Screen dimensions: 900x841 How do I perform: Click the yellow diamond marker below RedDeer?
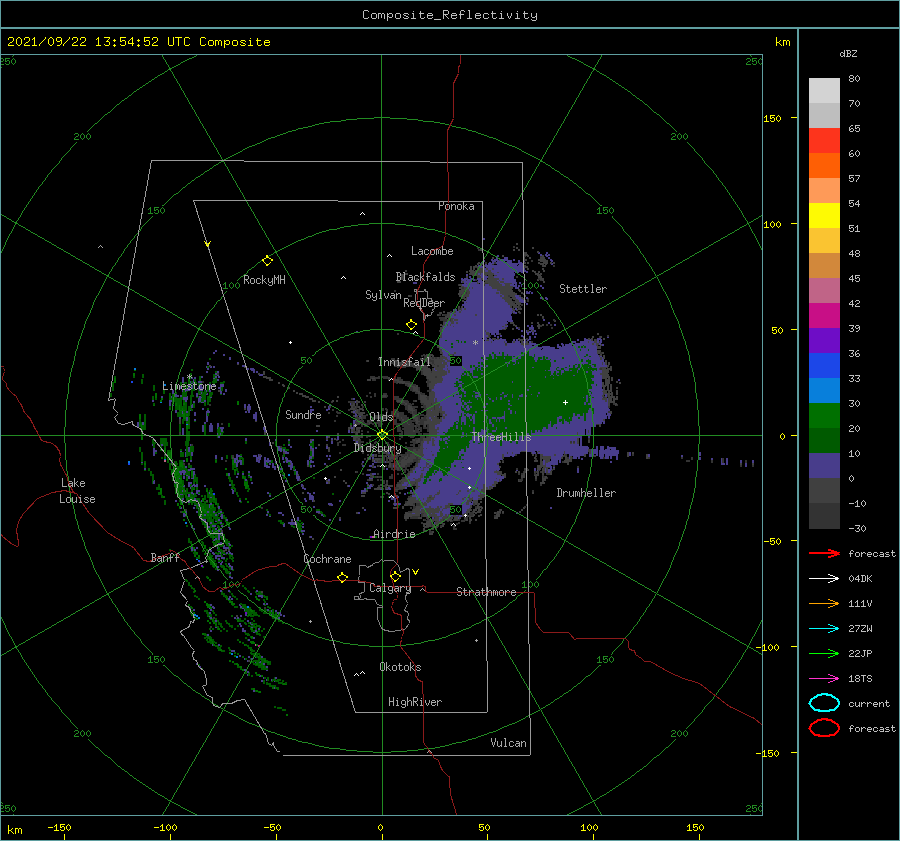click(x=412, y=325)
